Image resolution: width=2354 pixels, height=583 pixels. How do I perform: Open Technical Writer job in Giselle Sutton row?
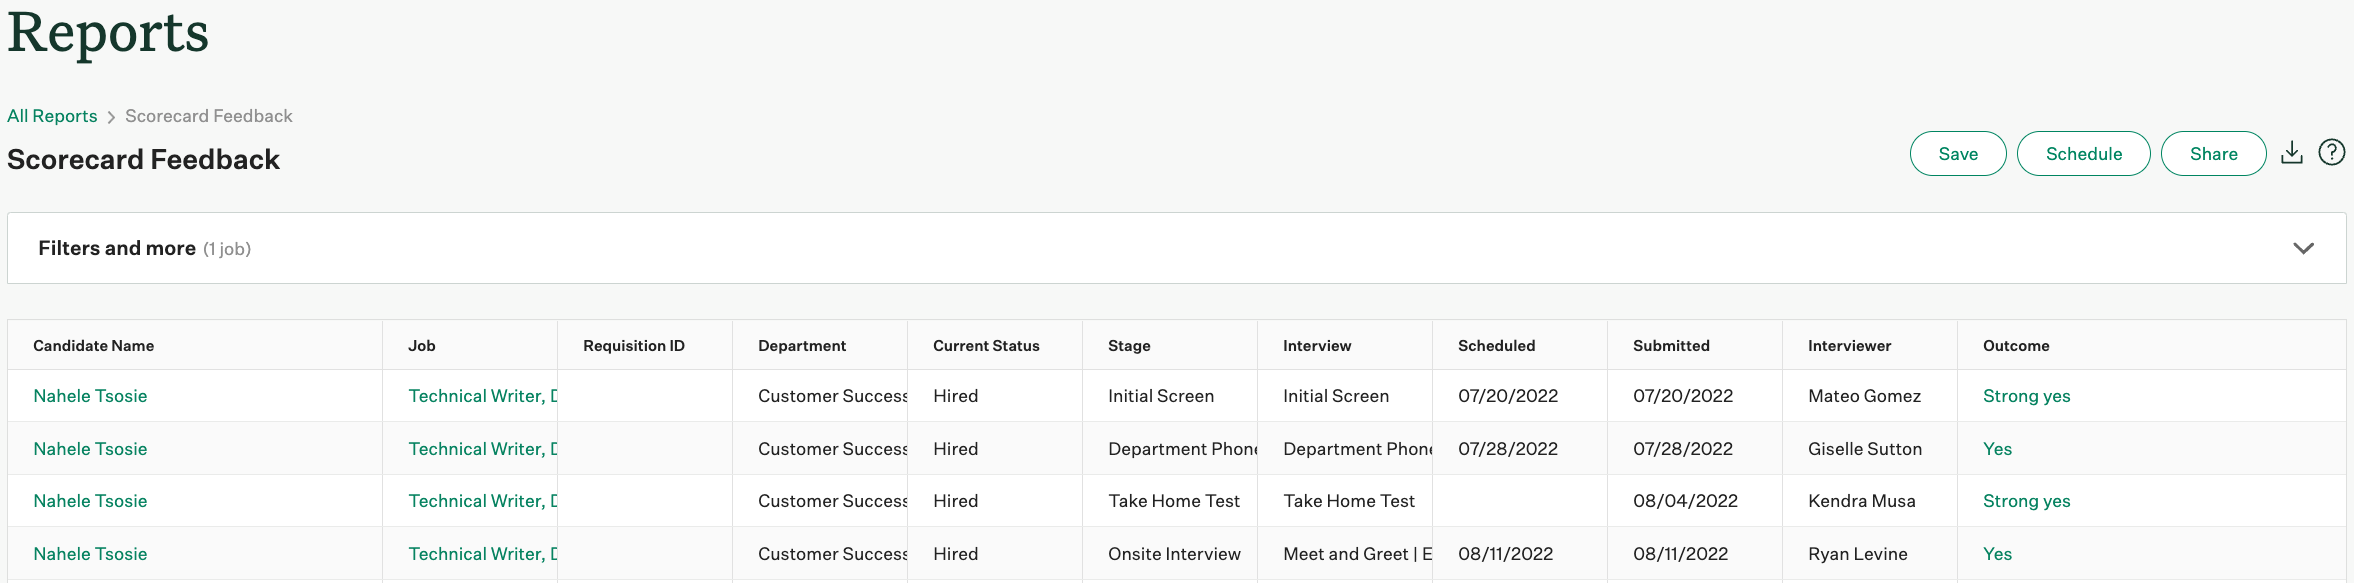pyautogui.click(x=482, y=449)
